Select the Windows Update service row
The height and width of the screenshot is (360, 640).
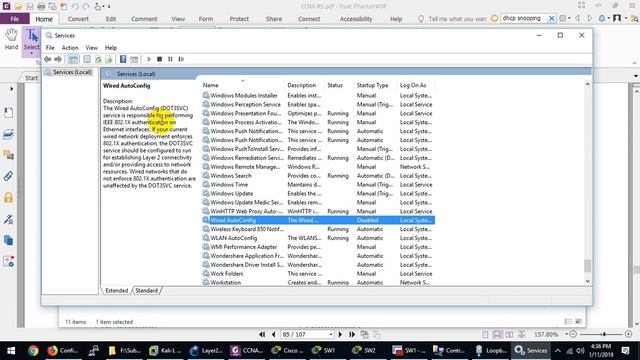click(x=318, y=193)
